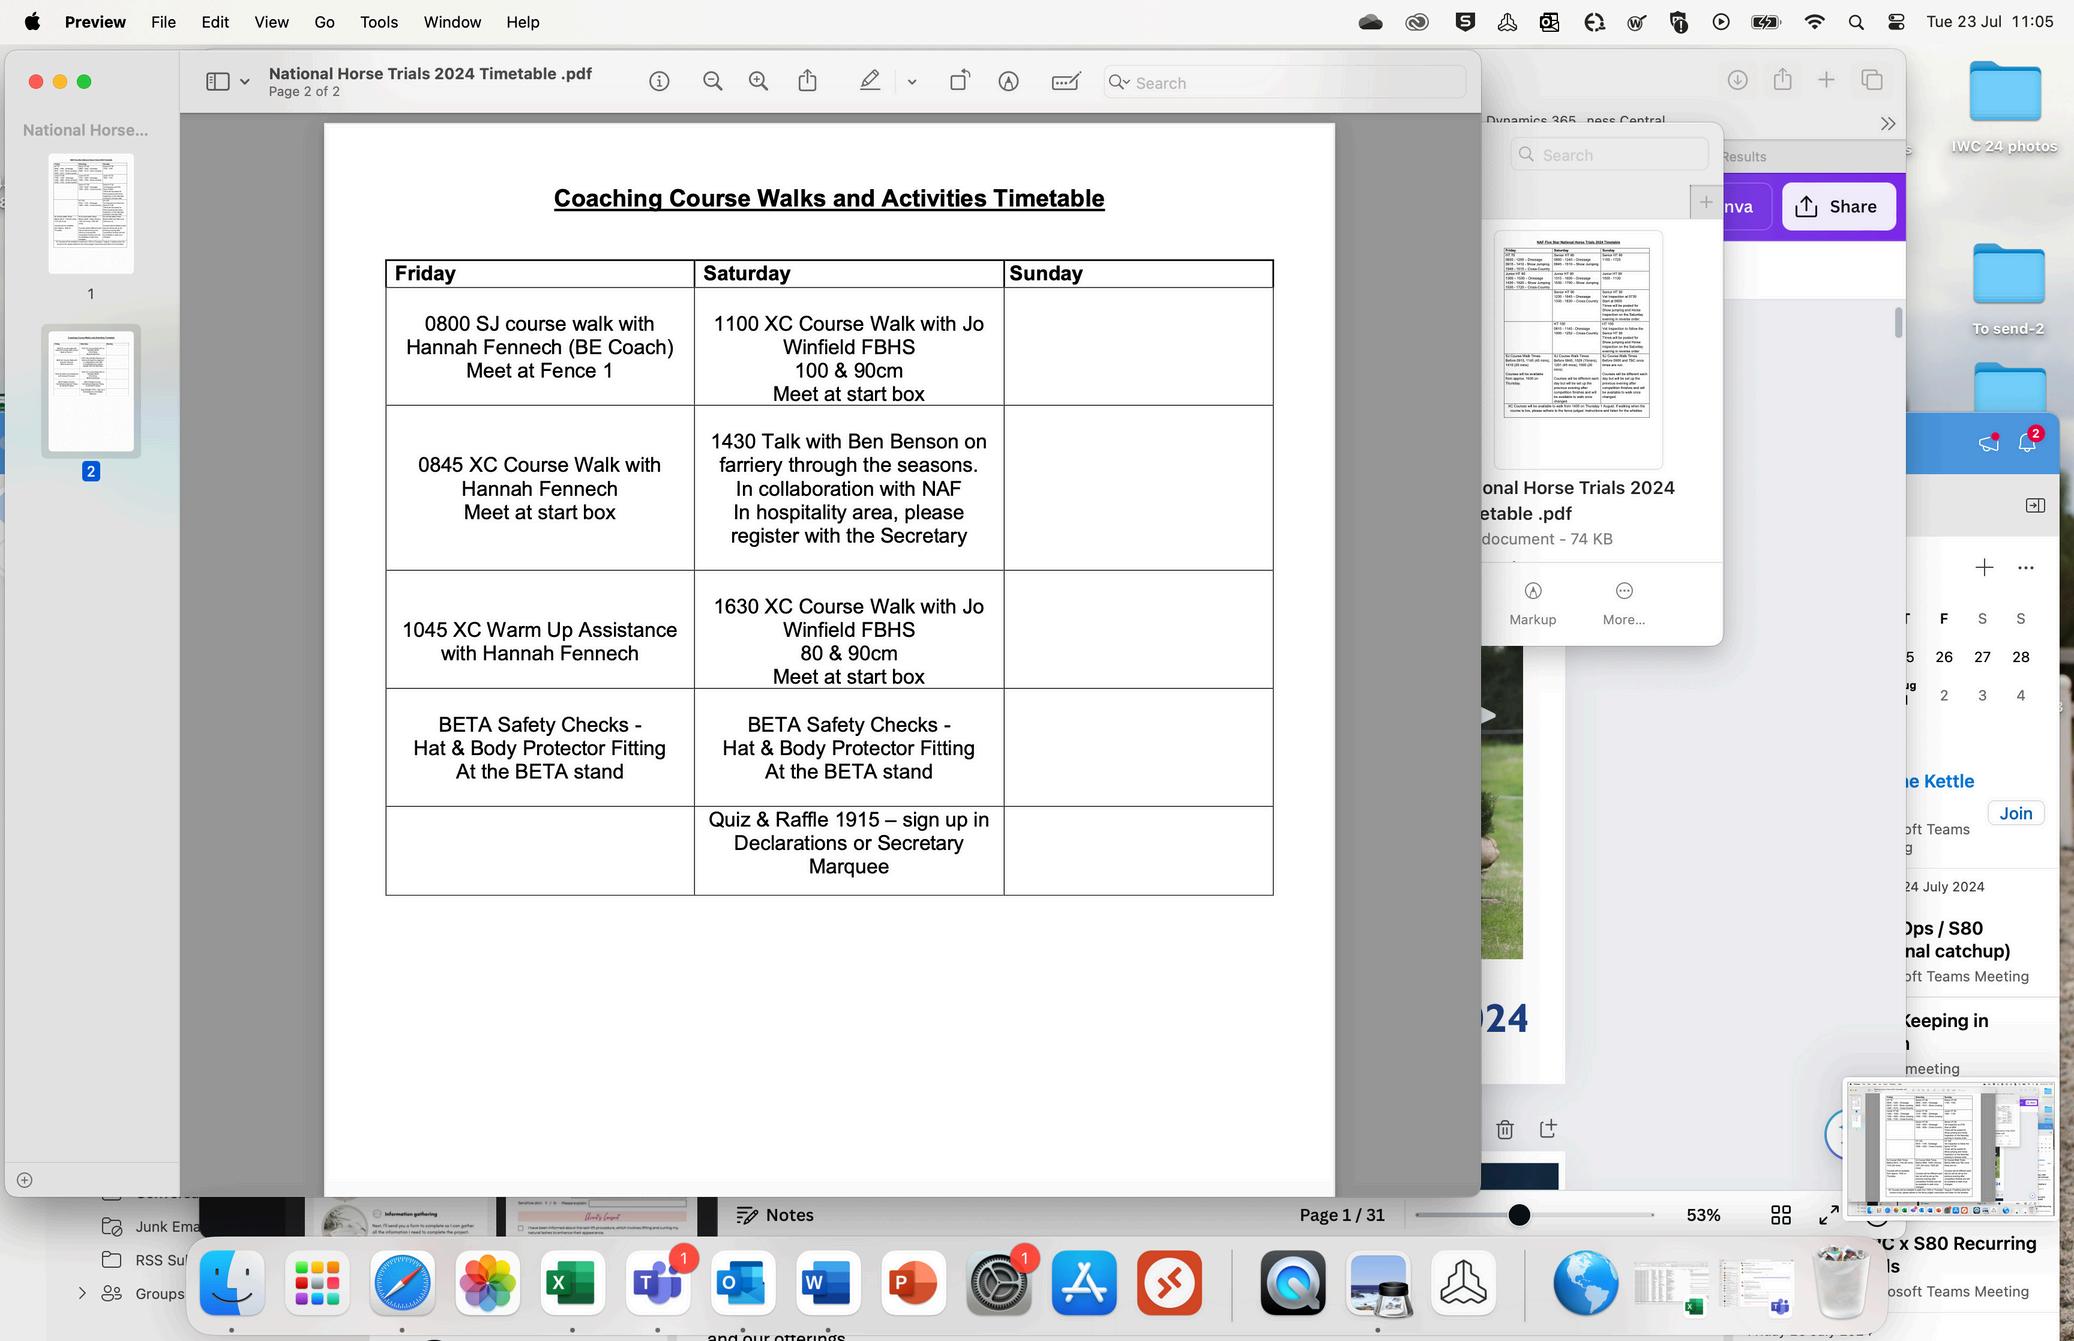Click the Share icon in the Preview toolbar
2074x1341 pixels.
point(807,82)
